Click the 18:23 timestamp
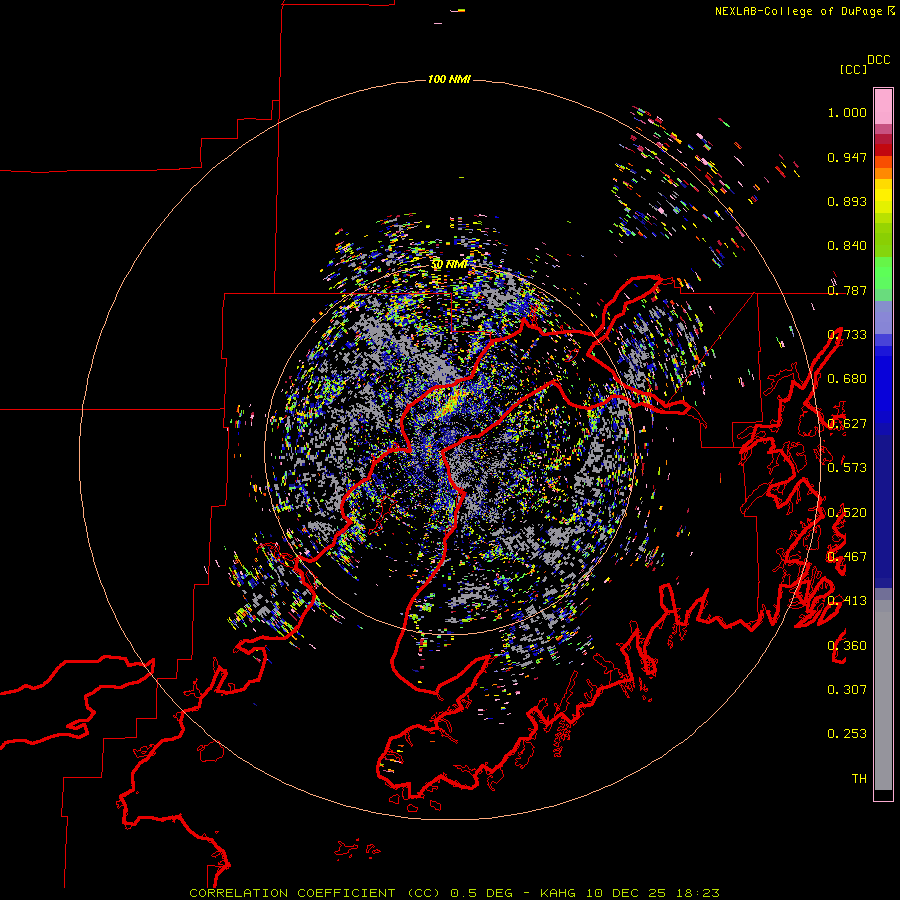 697,893
